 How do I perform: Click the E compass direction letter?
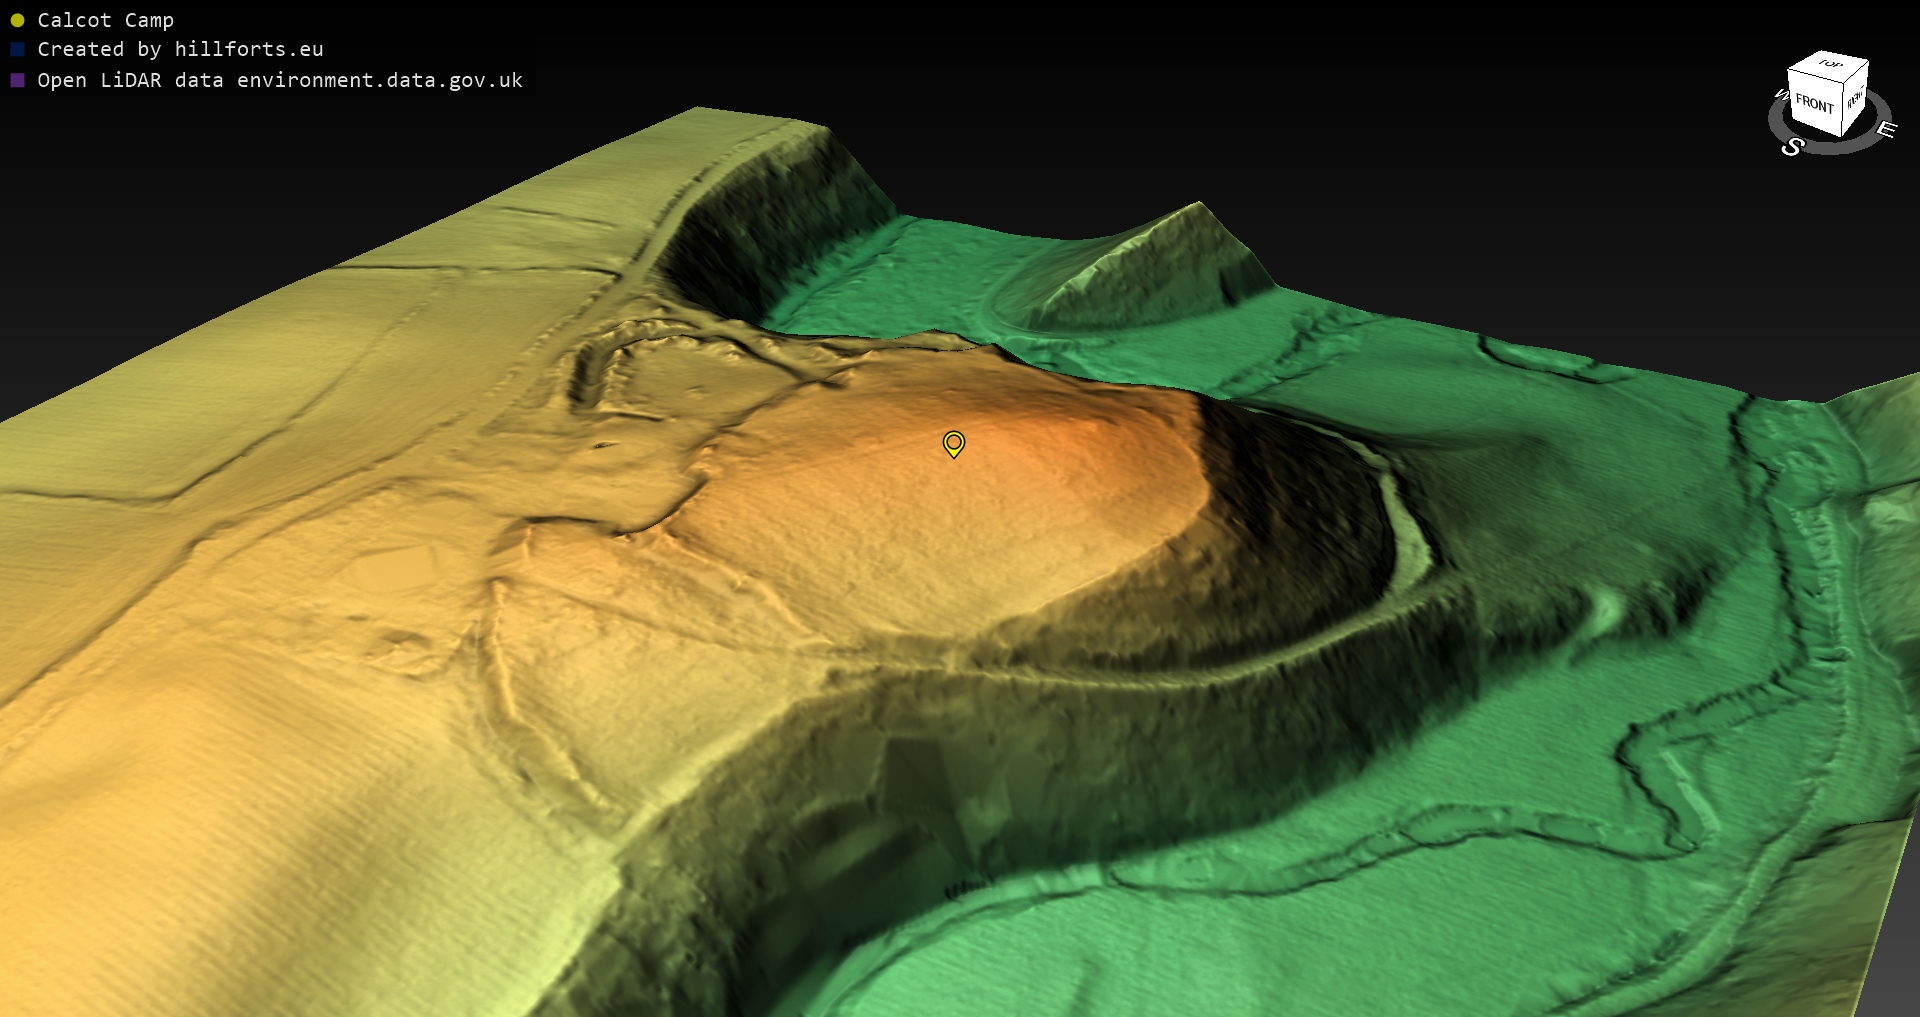click(1886, 130)
